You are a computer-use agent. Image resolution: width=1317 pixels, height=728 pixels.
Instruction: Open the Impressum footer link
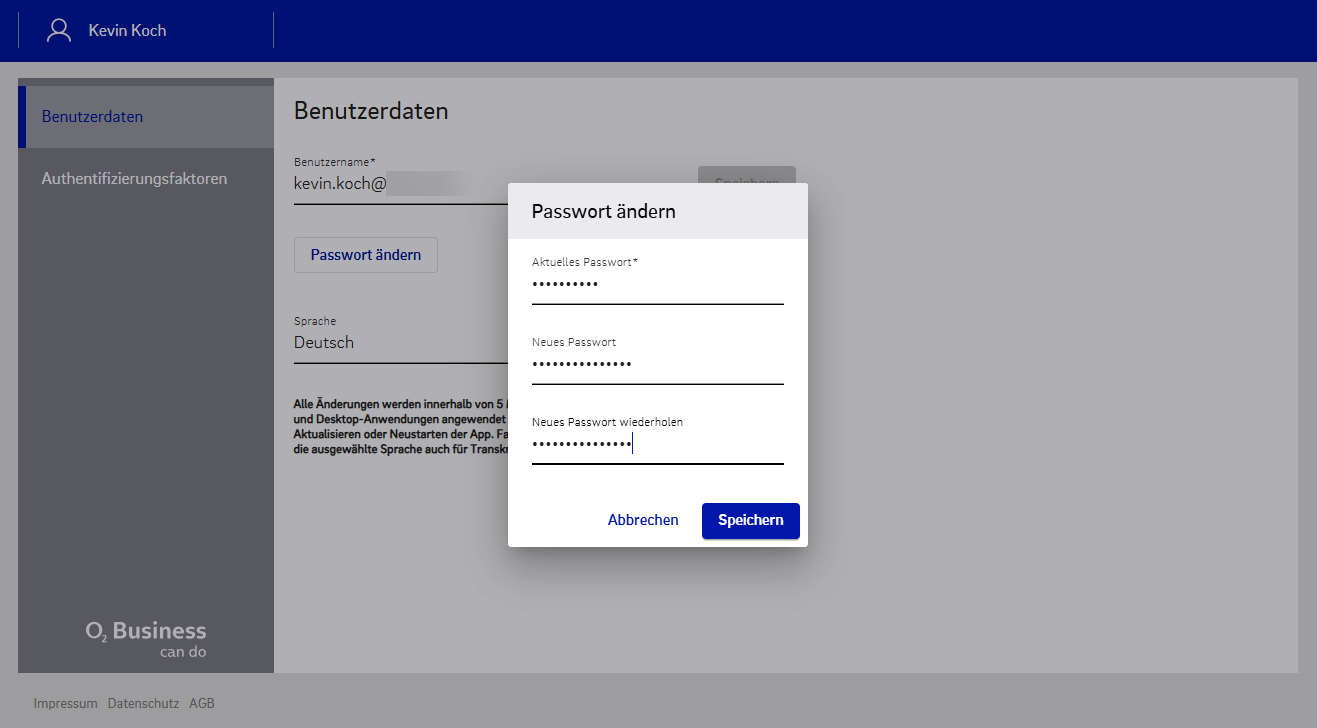pos(65,703)
